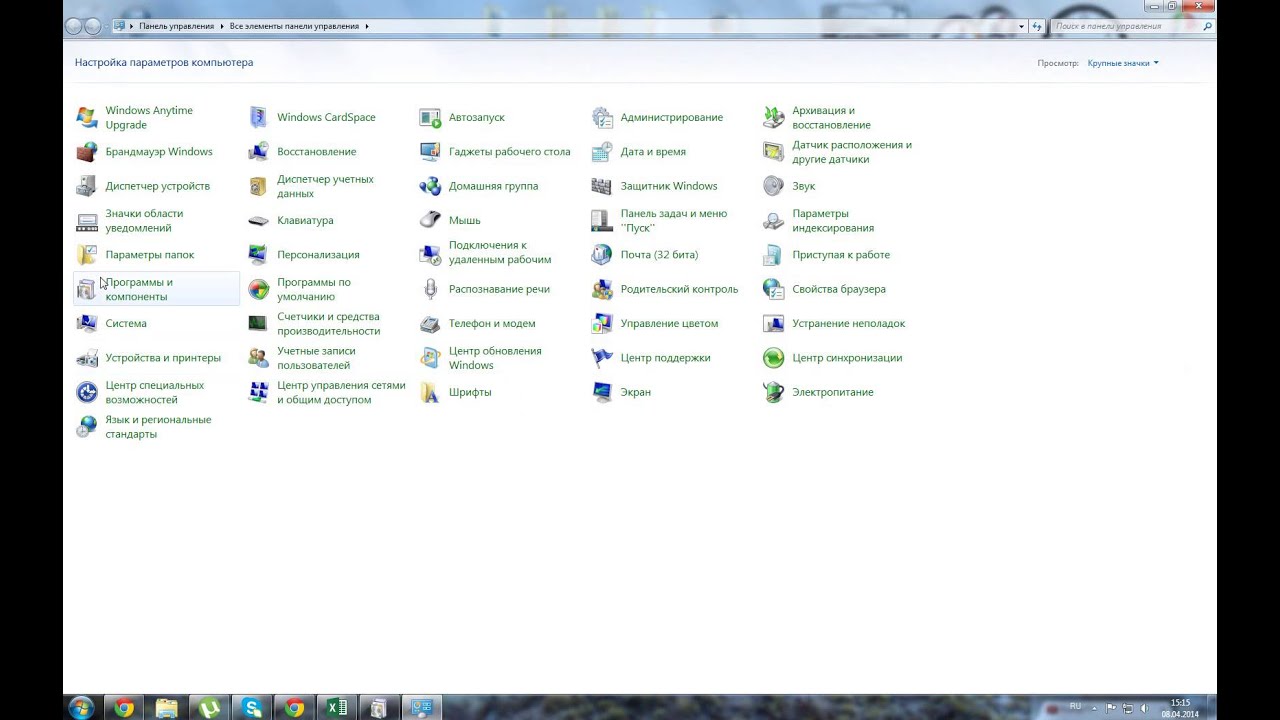The image size is (1280, 720).
Task: Open Приступая к работе link
Action: [x=841, y=255]
